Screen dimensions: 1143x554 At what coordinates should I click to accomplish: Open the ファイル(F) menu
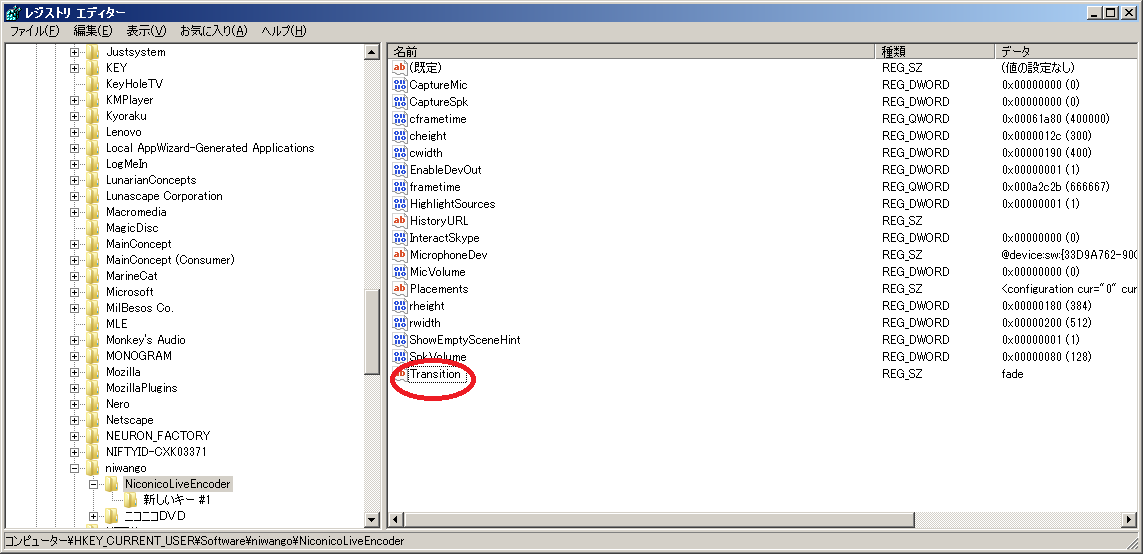pos(34,31)
